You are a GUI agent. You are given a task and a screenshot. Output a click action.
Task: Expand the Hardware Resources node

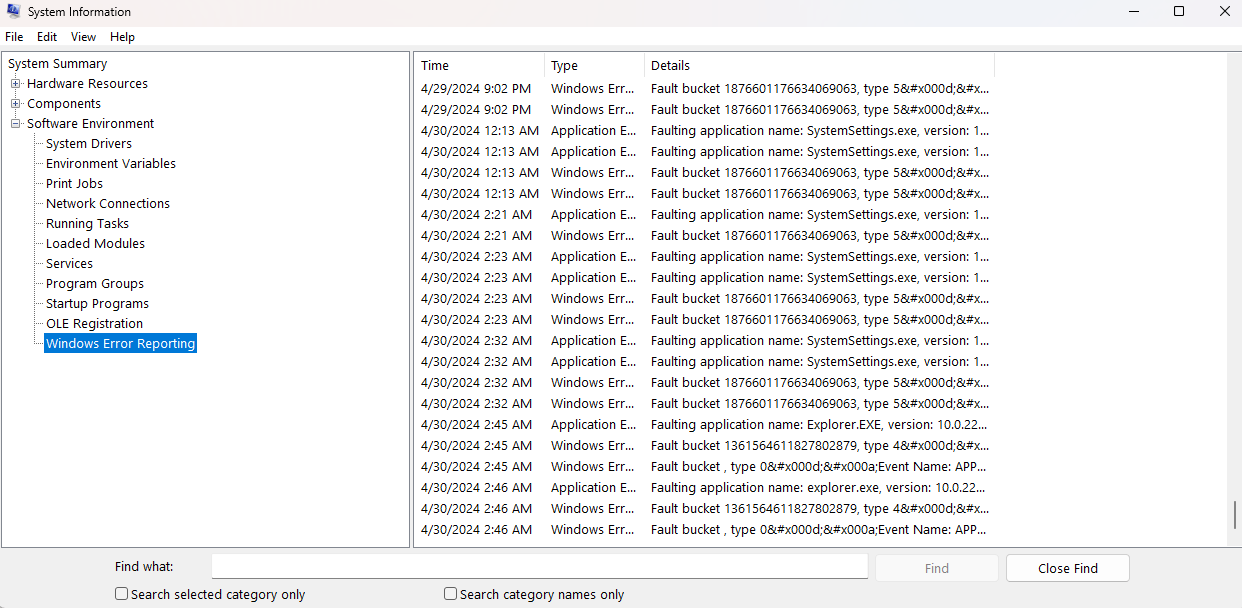click(x=16, y=84)
